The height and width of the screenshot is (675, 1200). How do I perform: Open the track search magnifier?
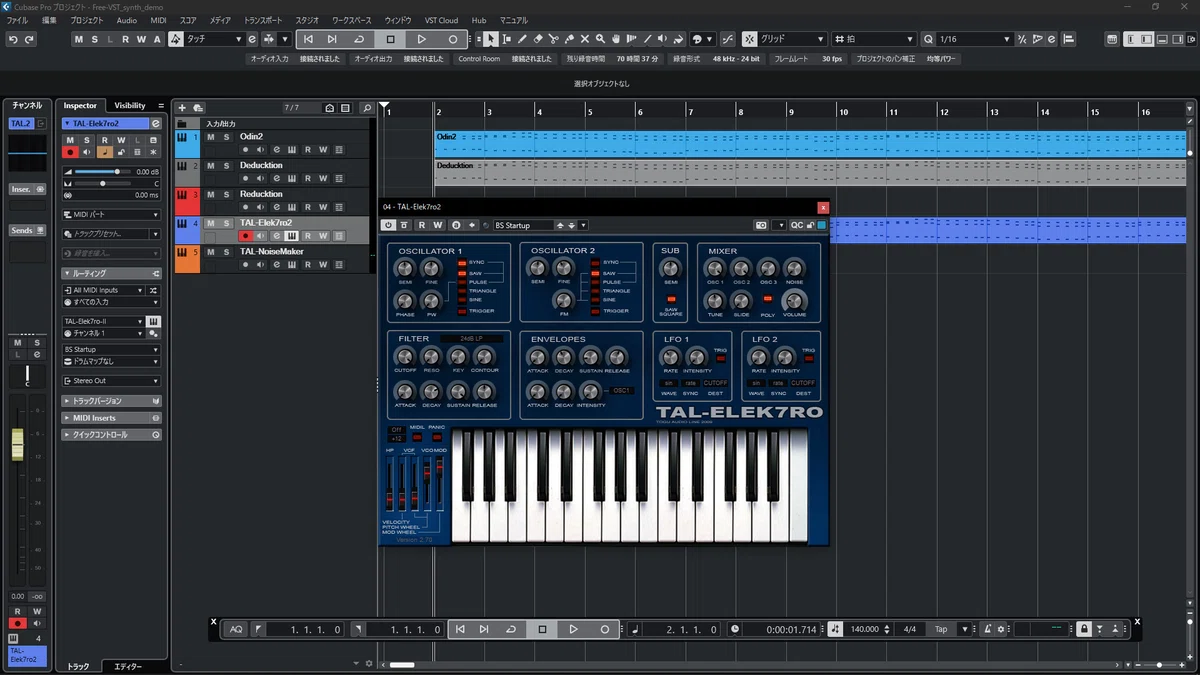[x=366, y=108]
